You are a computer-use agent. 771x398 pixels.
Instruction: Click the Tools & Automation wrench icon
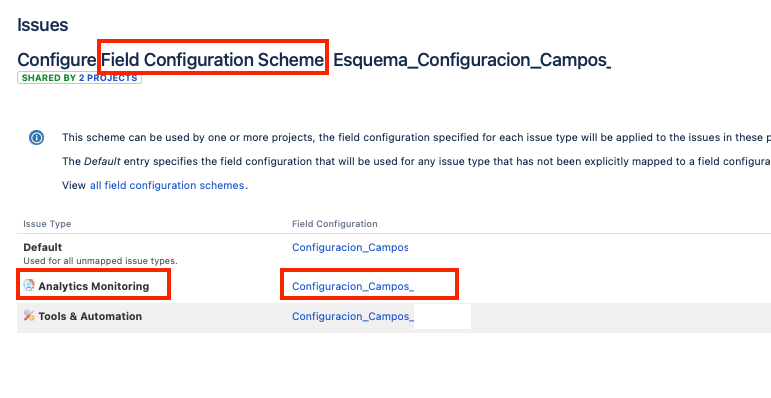tap(29, 315)
